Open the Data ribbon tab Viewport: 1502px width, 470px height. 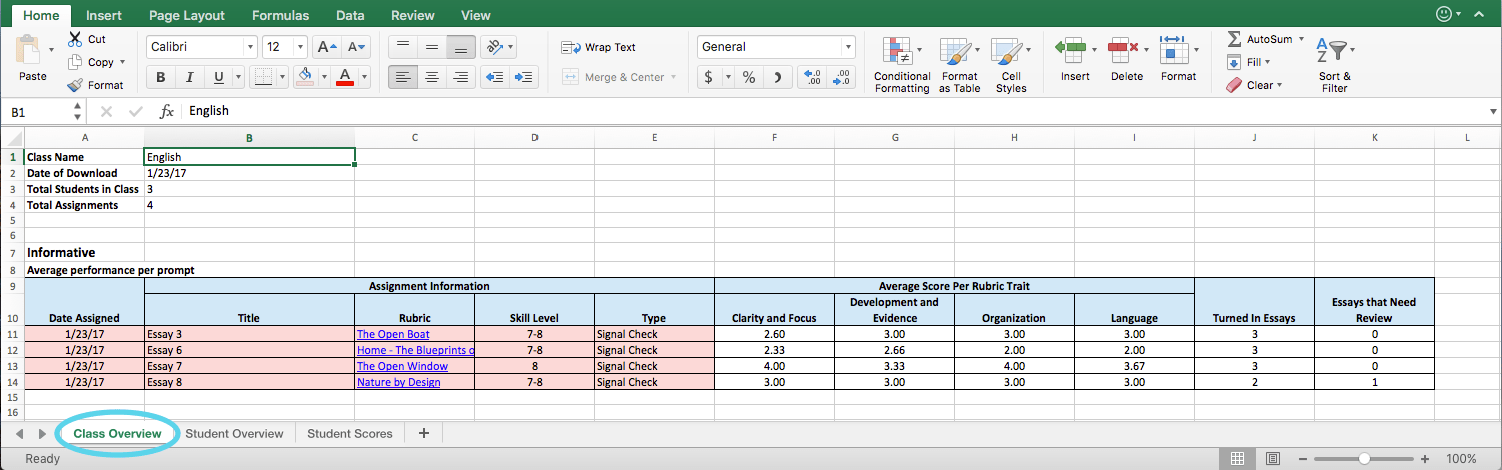pos(350,15)
